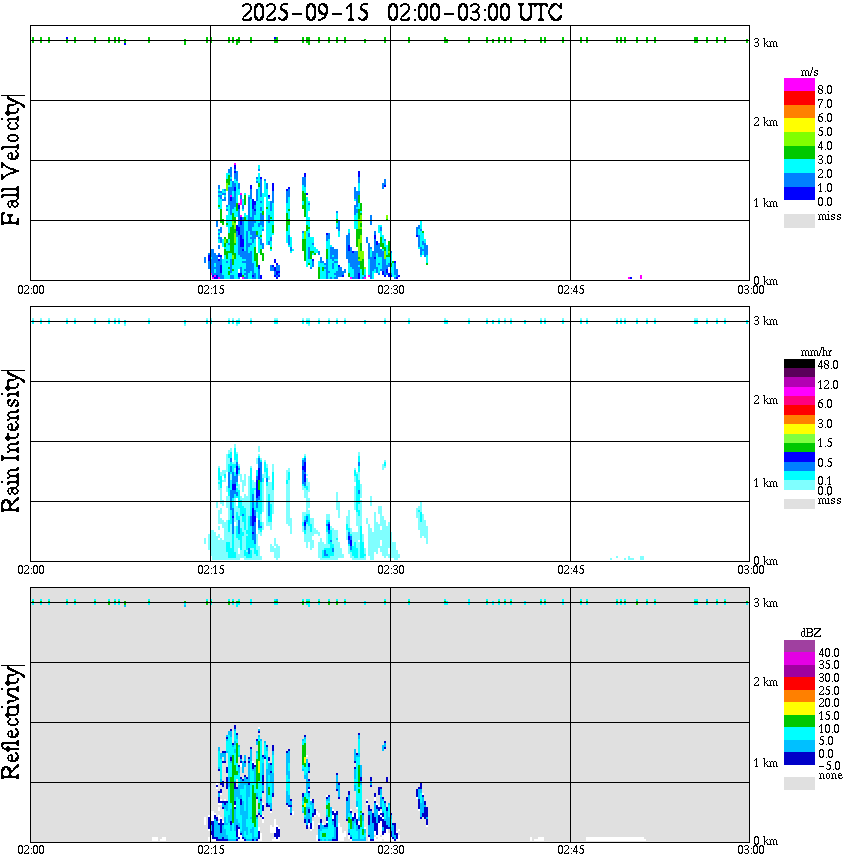Select the dark blue 0.0 m/s legend swatch
850x868 pixels.
click(x=799, y=193)
